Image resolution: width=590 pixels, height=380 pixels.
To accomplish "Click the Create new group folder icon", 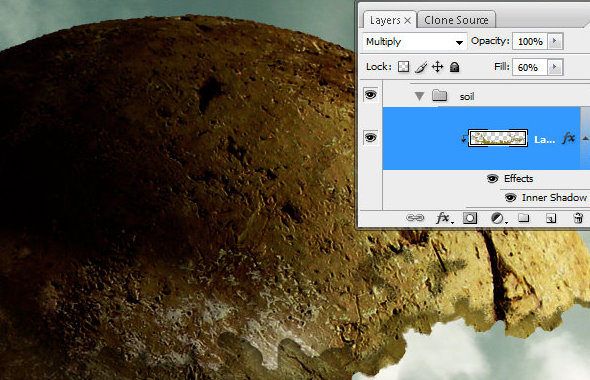I will (x=523, y=218).
